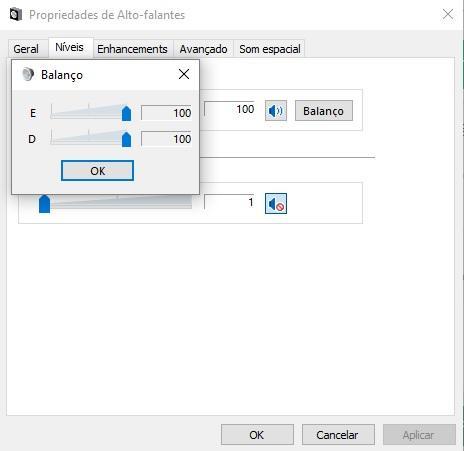Click OK at the bottom of properties window
This screenshot has width=464, height=451.
point(257,435)
